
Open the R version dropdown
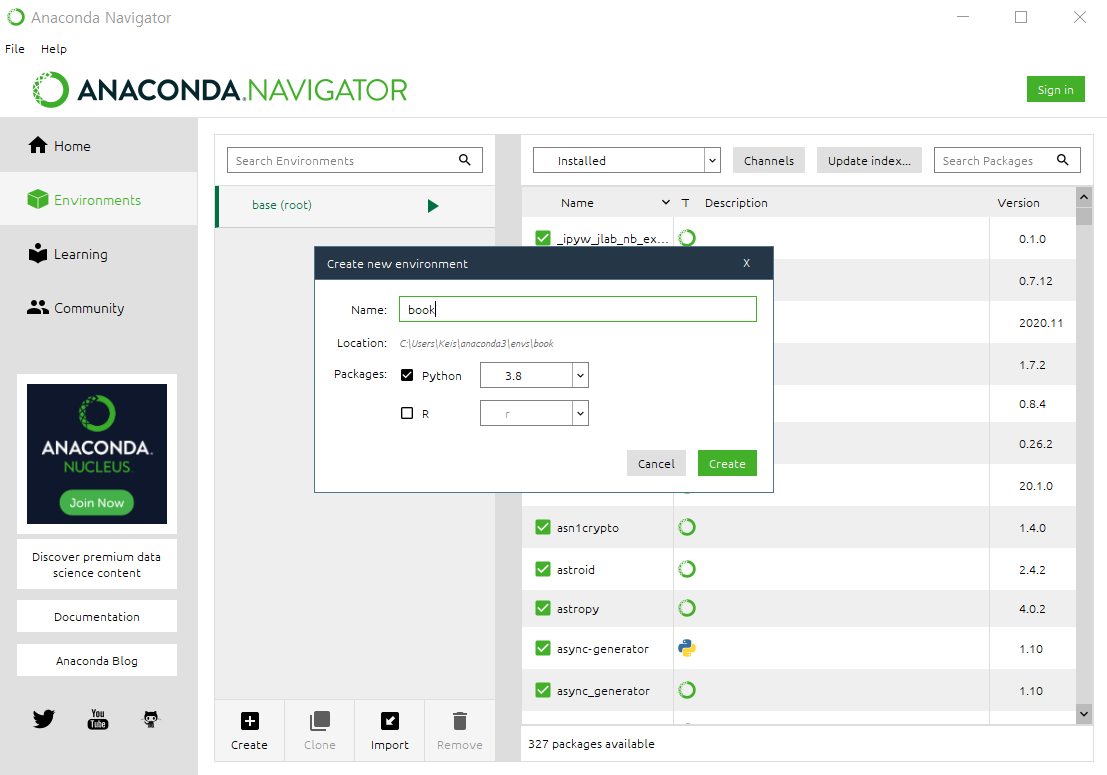534,413
